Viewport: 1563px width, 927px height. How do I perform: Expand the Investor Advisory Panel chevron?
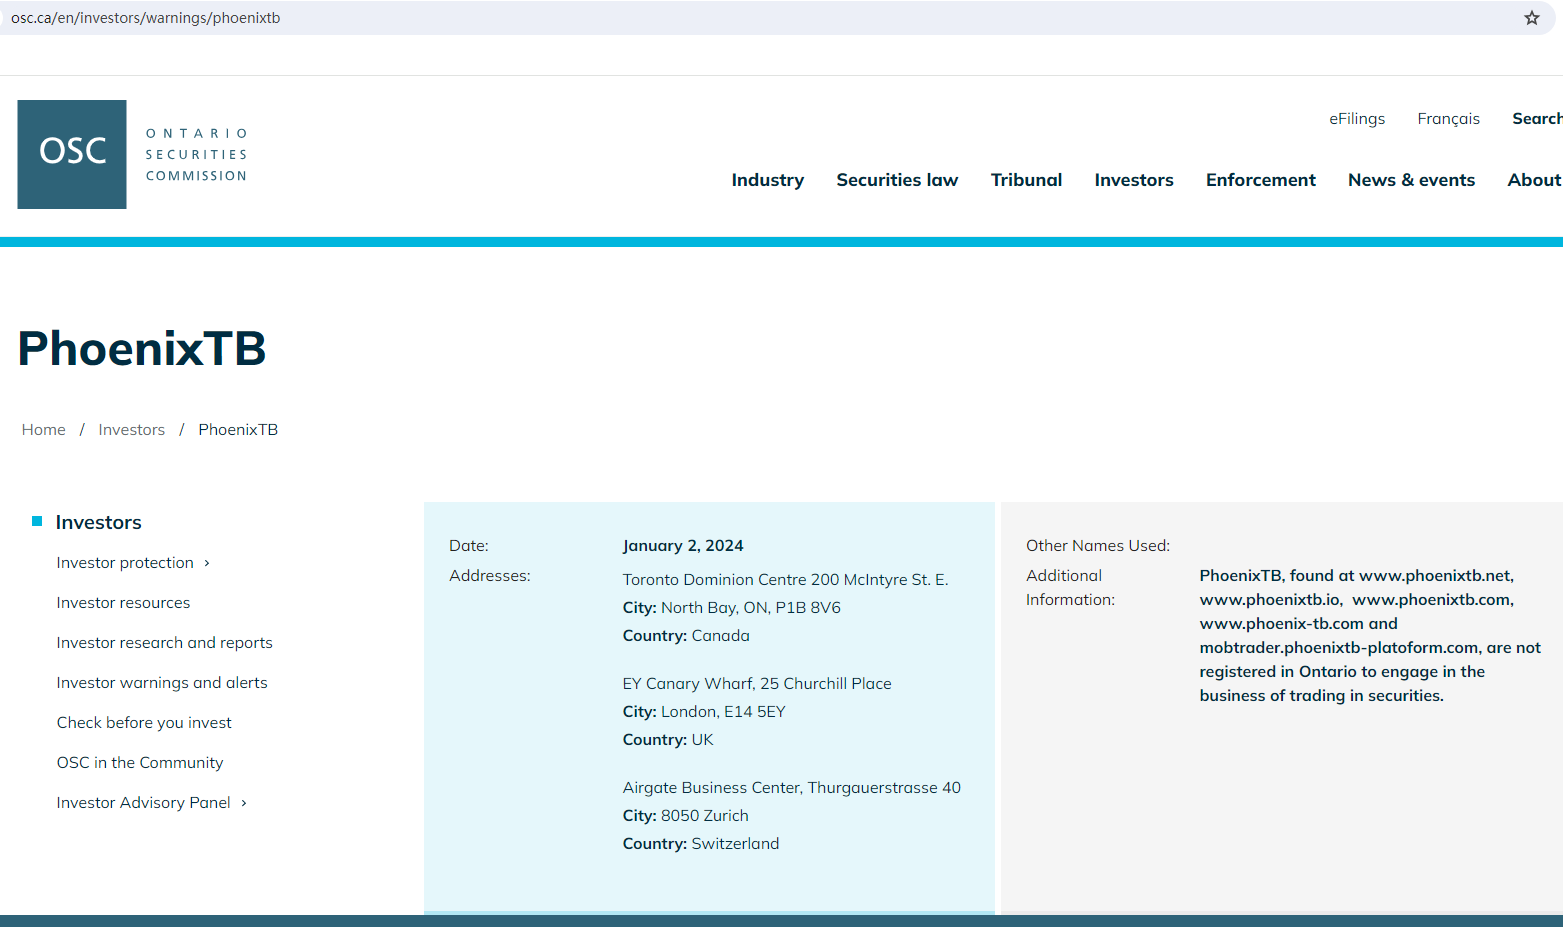[x=244, y=803]
